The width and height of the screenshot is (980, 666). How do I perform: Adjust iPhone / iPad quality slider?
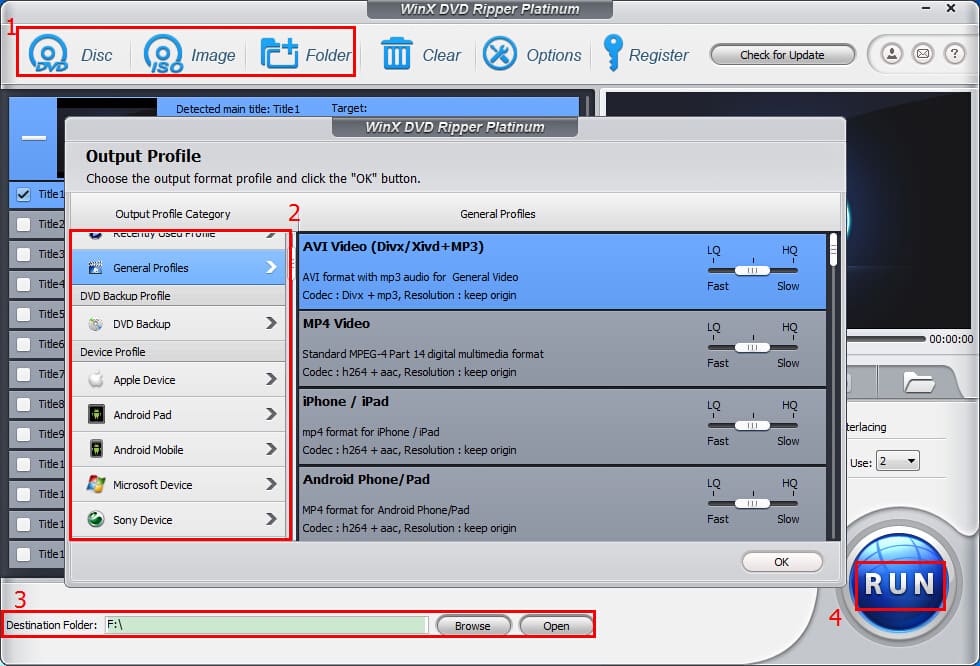tap(752, 425)
